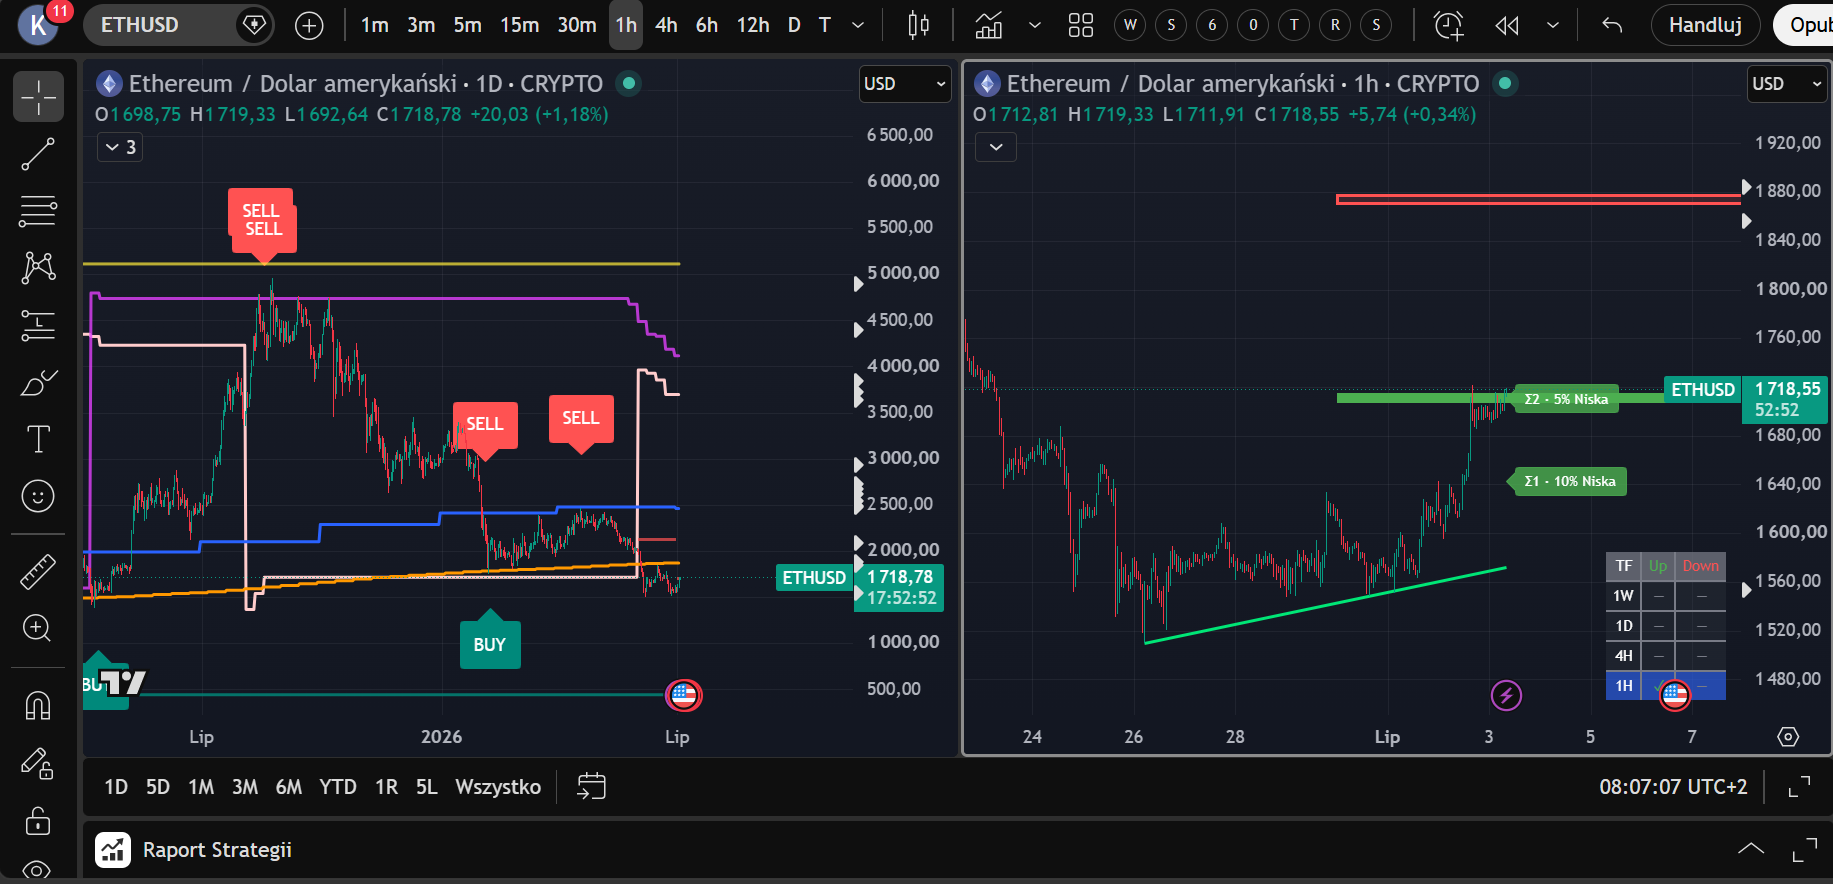Expand the indicator templates chevron
The image size is (1833, 884).
tap(1035, 25)
